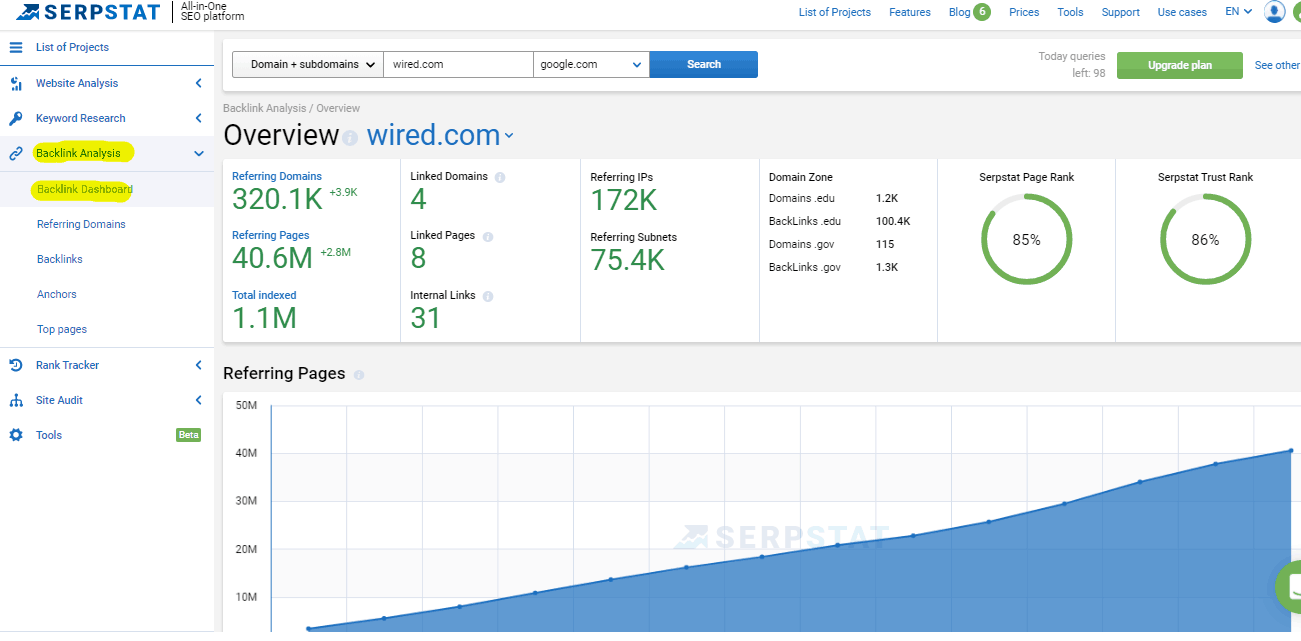
Task: Click the last data point on Referring Pages chart
Action: point(1291,450)
